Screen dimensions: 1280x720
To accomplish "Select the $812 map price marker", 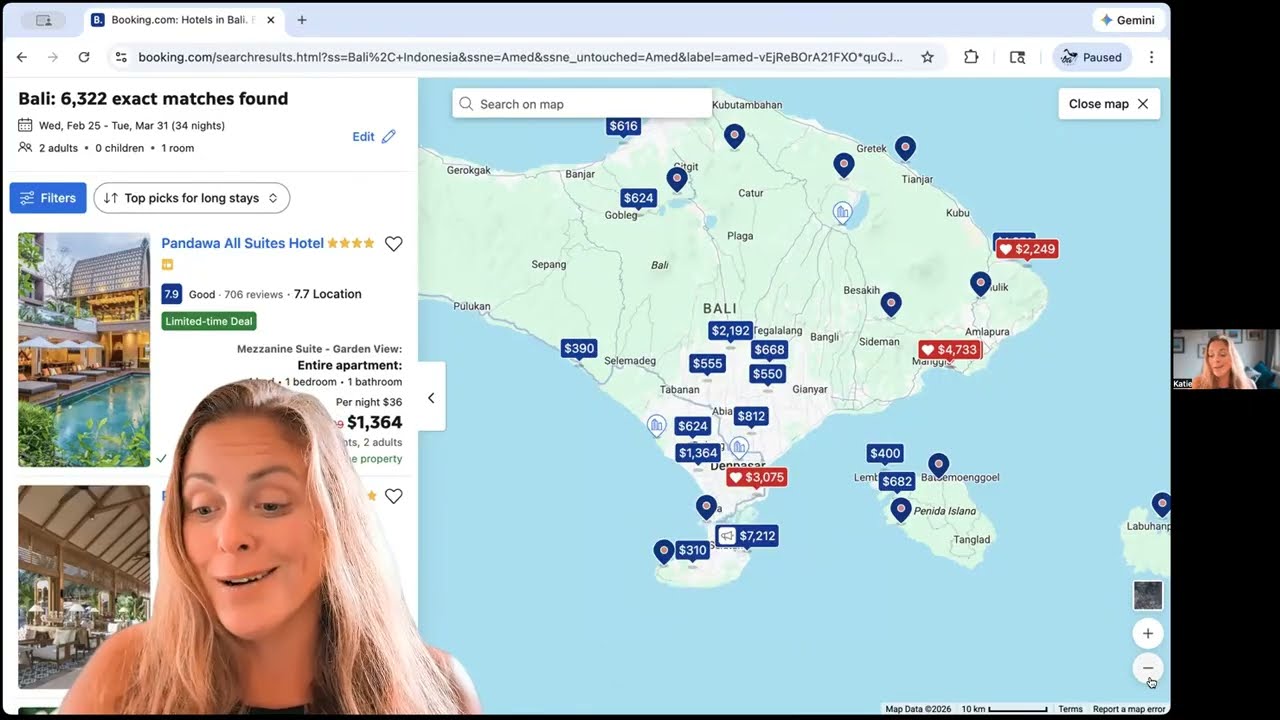I will [x=751, y=417].
